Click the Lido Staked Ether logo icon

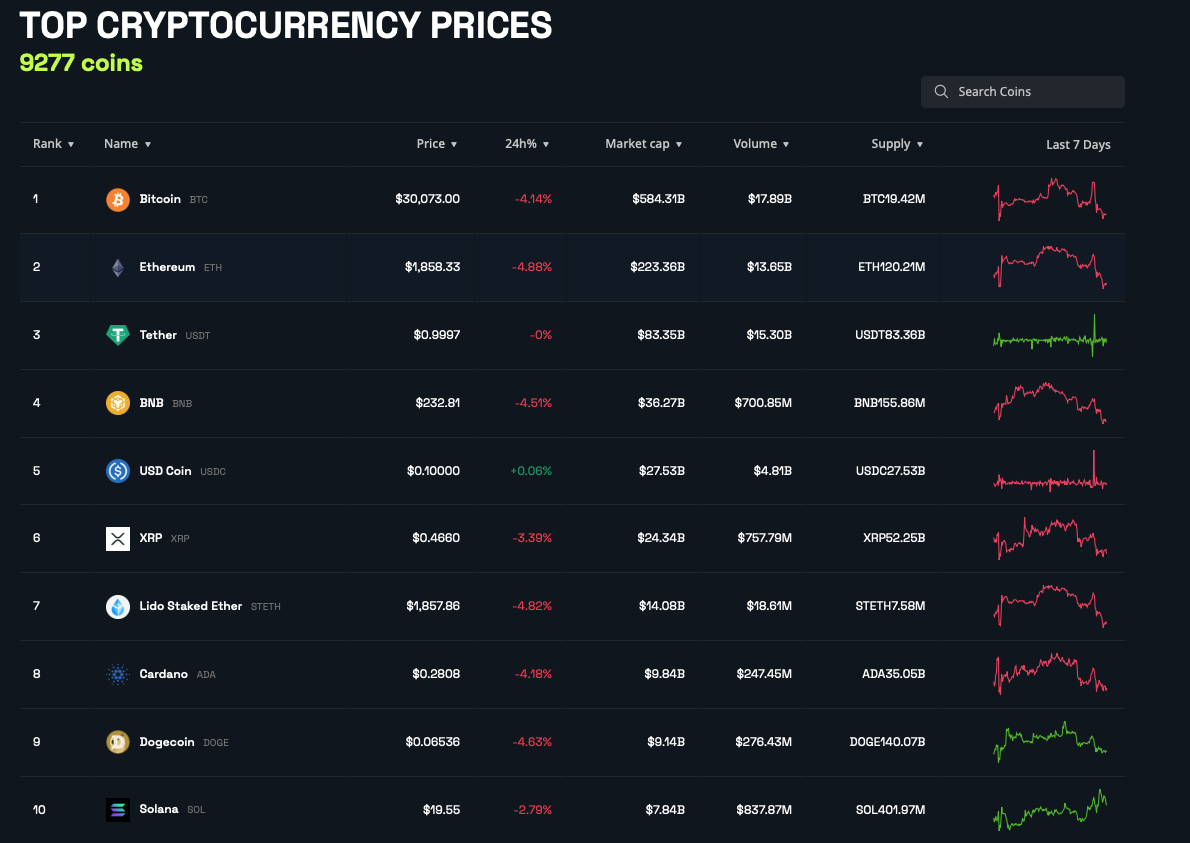[x=118, y=606]
